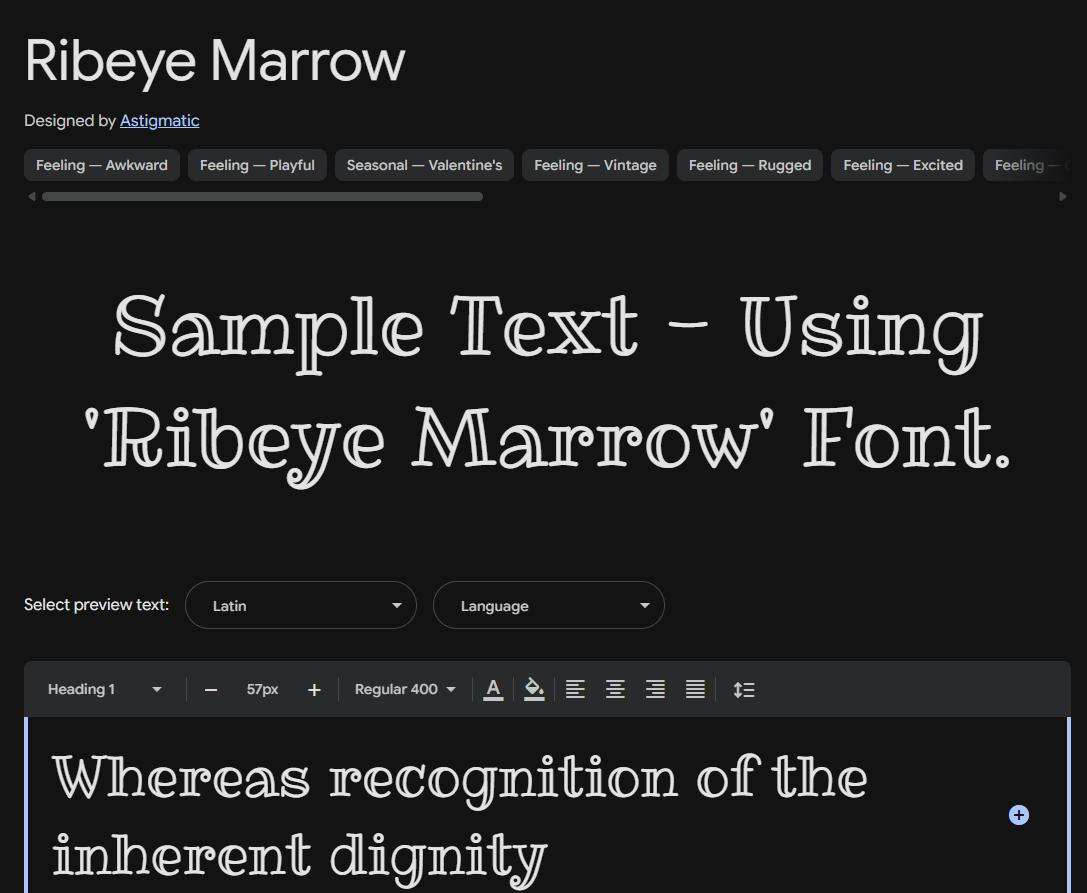
Task: Open the Latin script dropdown
Action: click(301, 605)
